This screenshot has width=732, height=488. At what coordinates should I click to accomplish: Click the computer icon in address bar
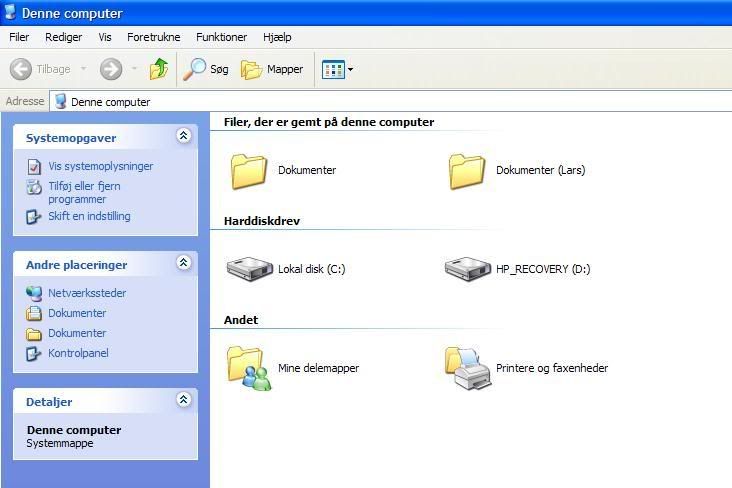[x=61, y=101]
